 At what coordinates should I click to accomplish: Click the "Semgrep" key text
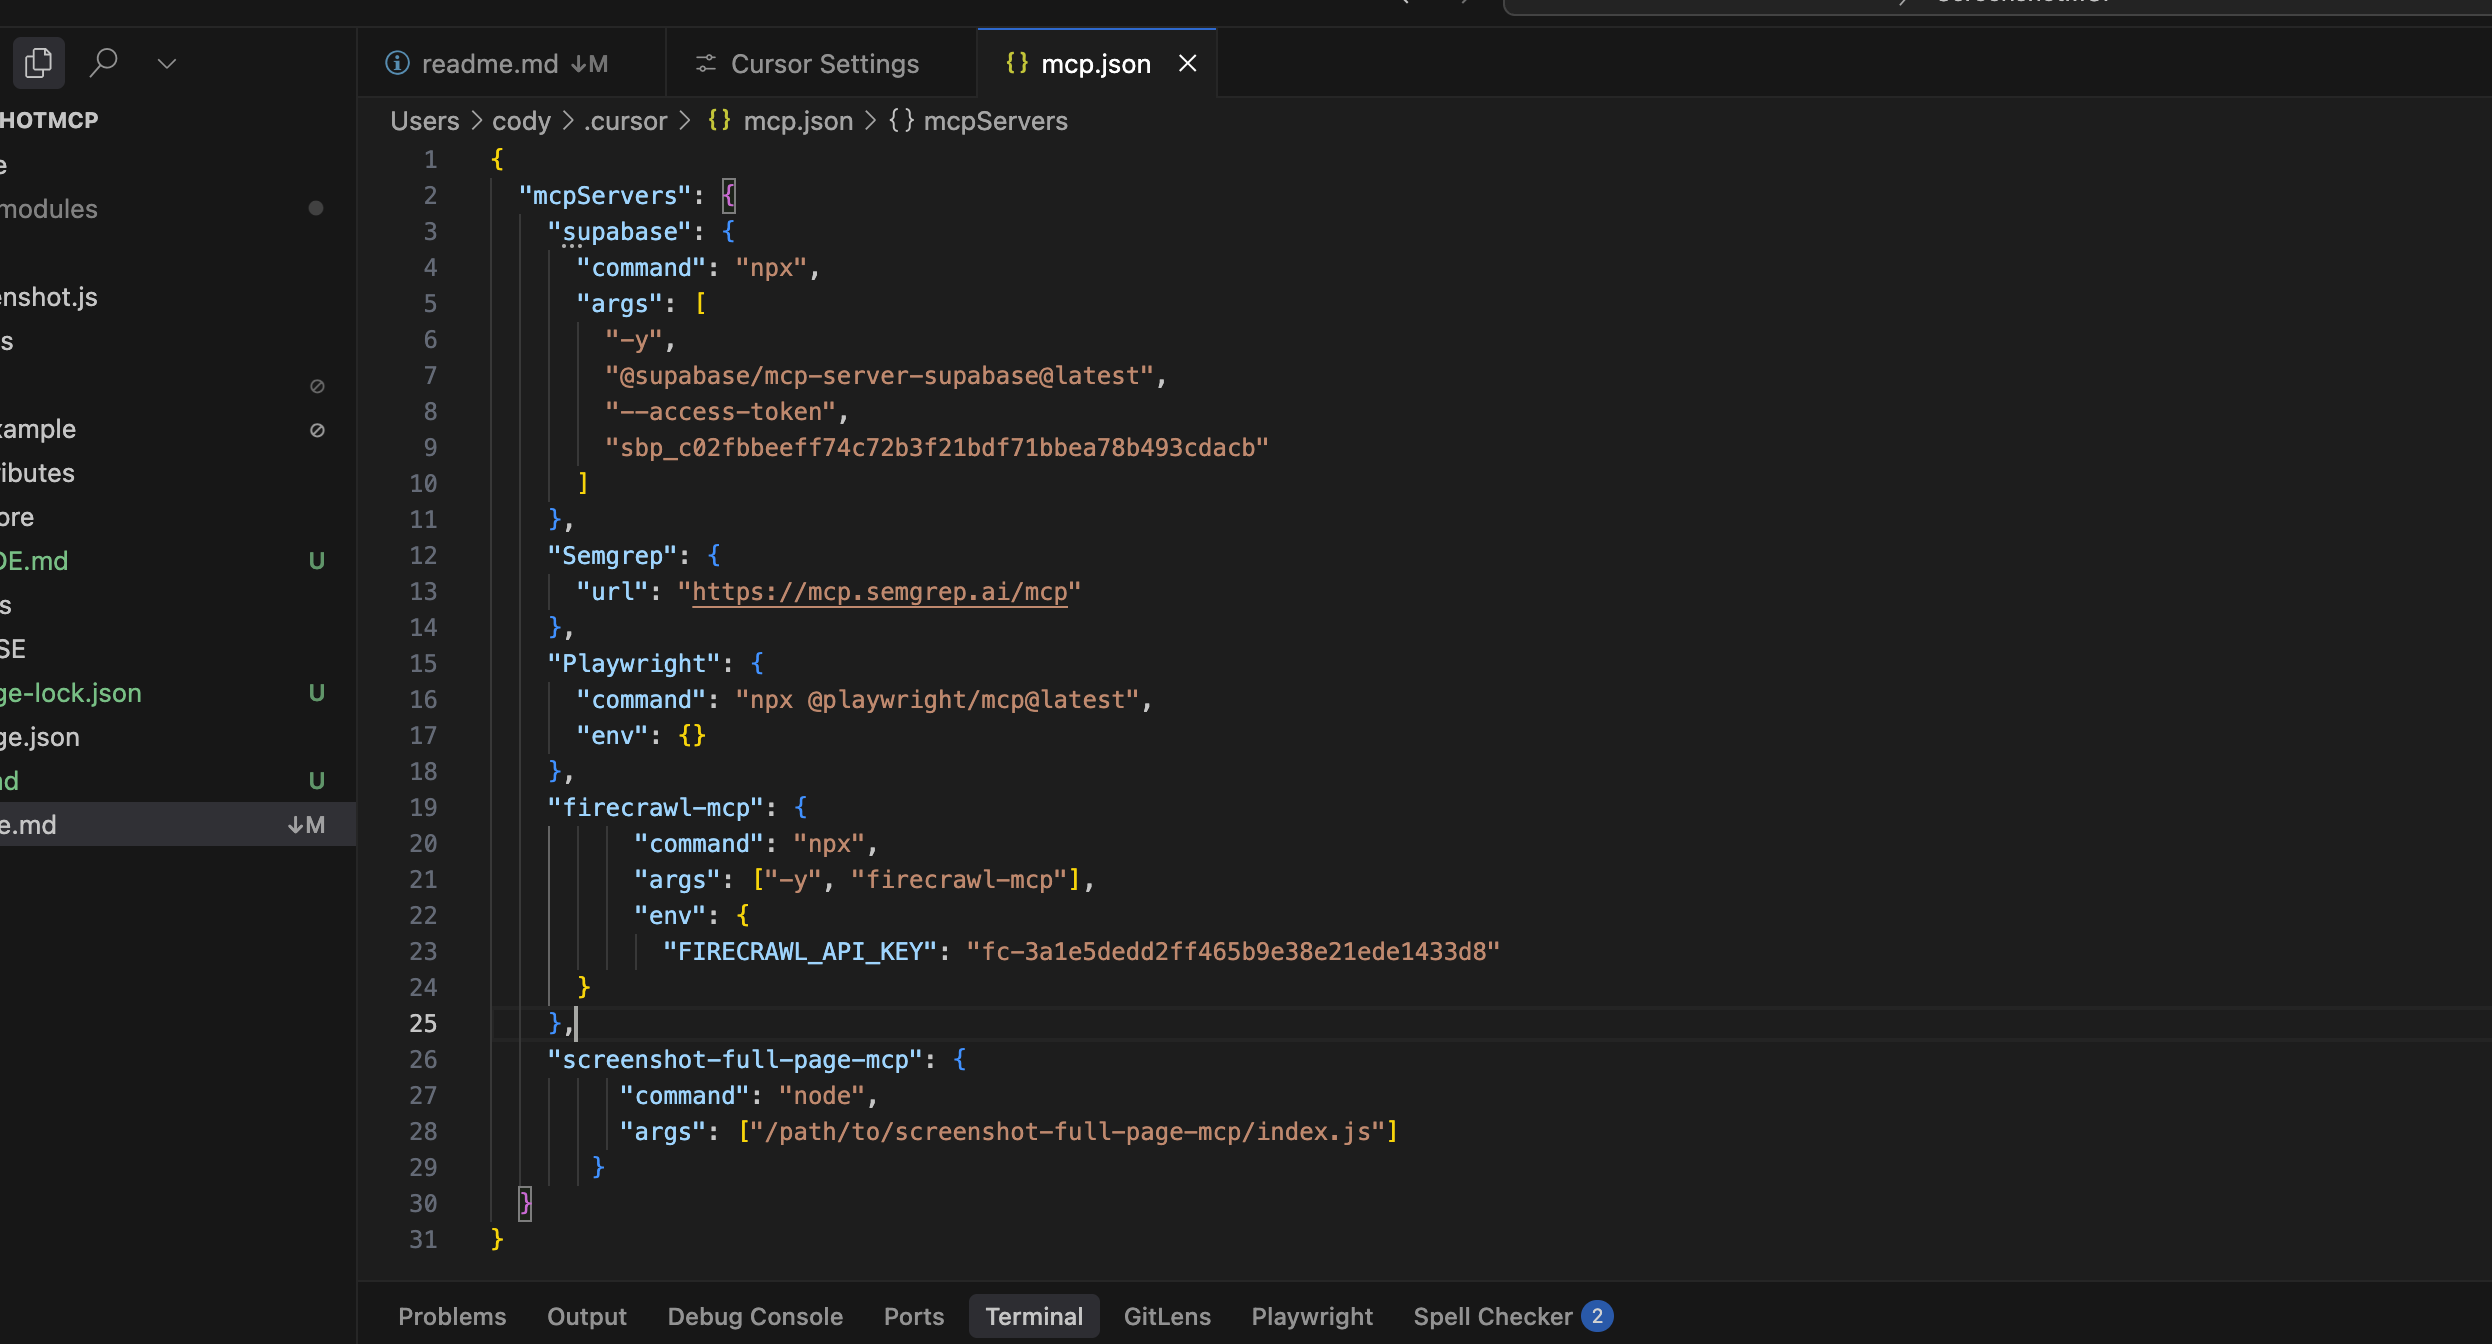click(x=613, y=556)
